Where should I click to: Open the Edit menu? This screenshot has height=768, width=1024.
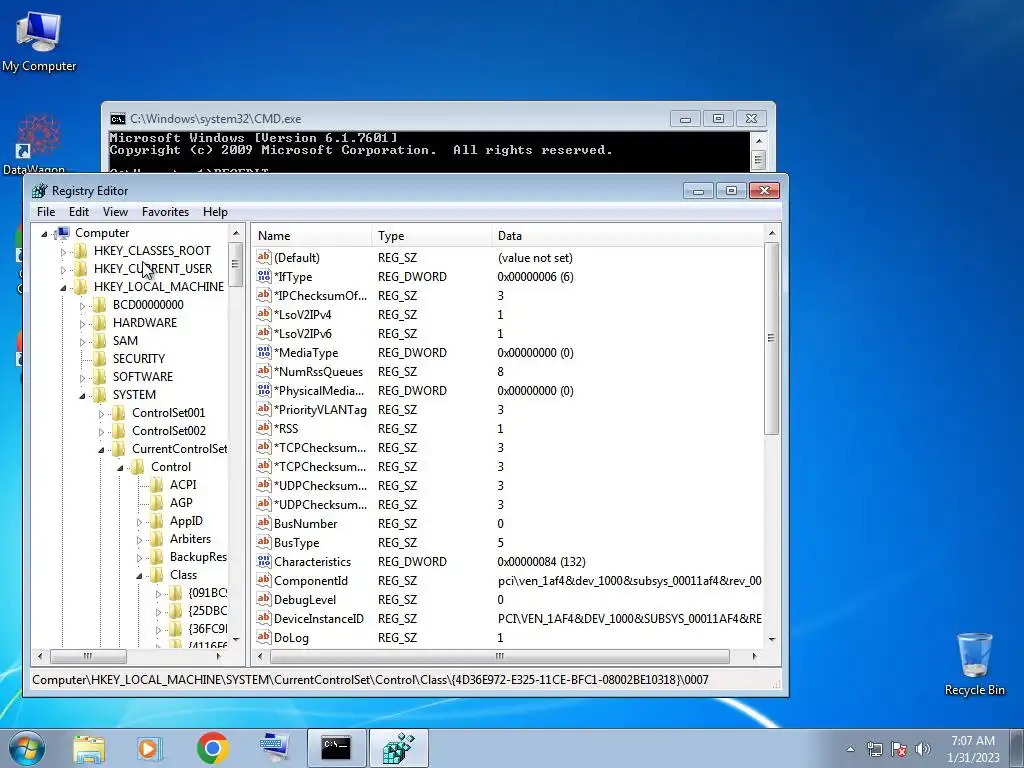(x=79, y=212)
